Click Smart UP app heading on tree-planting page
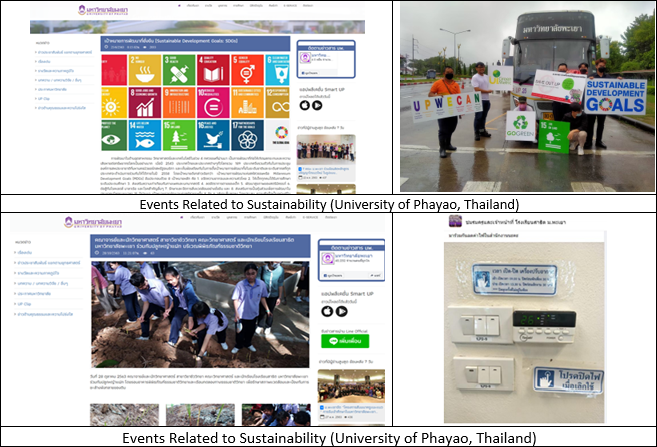Screen dimensions: 657x447 pos(347,294)
